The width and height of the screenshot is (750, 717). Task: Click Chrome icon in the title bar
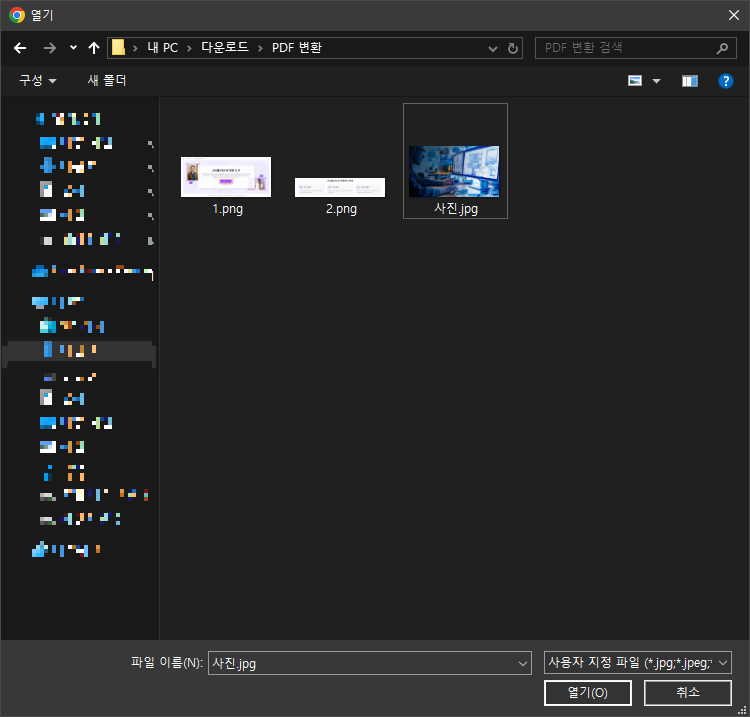(x=17, y=15)
